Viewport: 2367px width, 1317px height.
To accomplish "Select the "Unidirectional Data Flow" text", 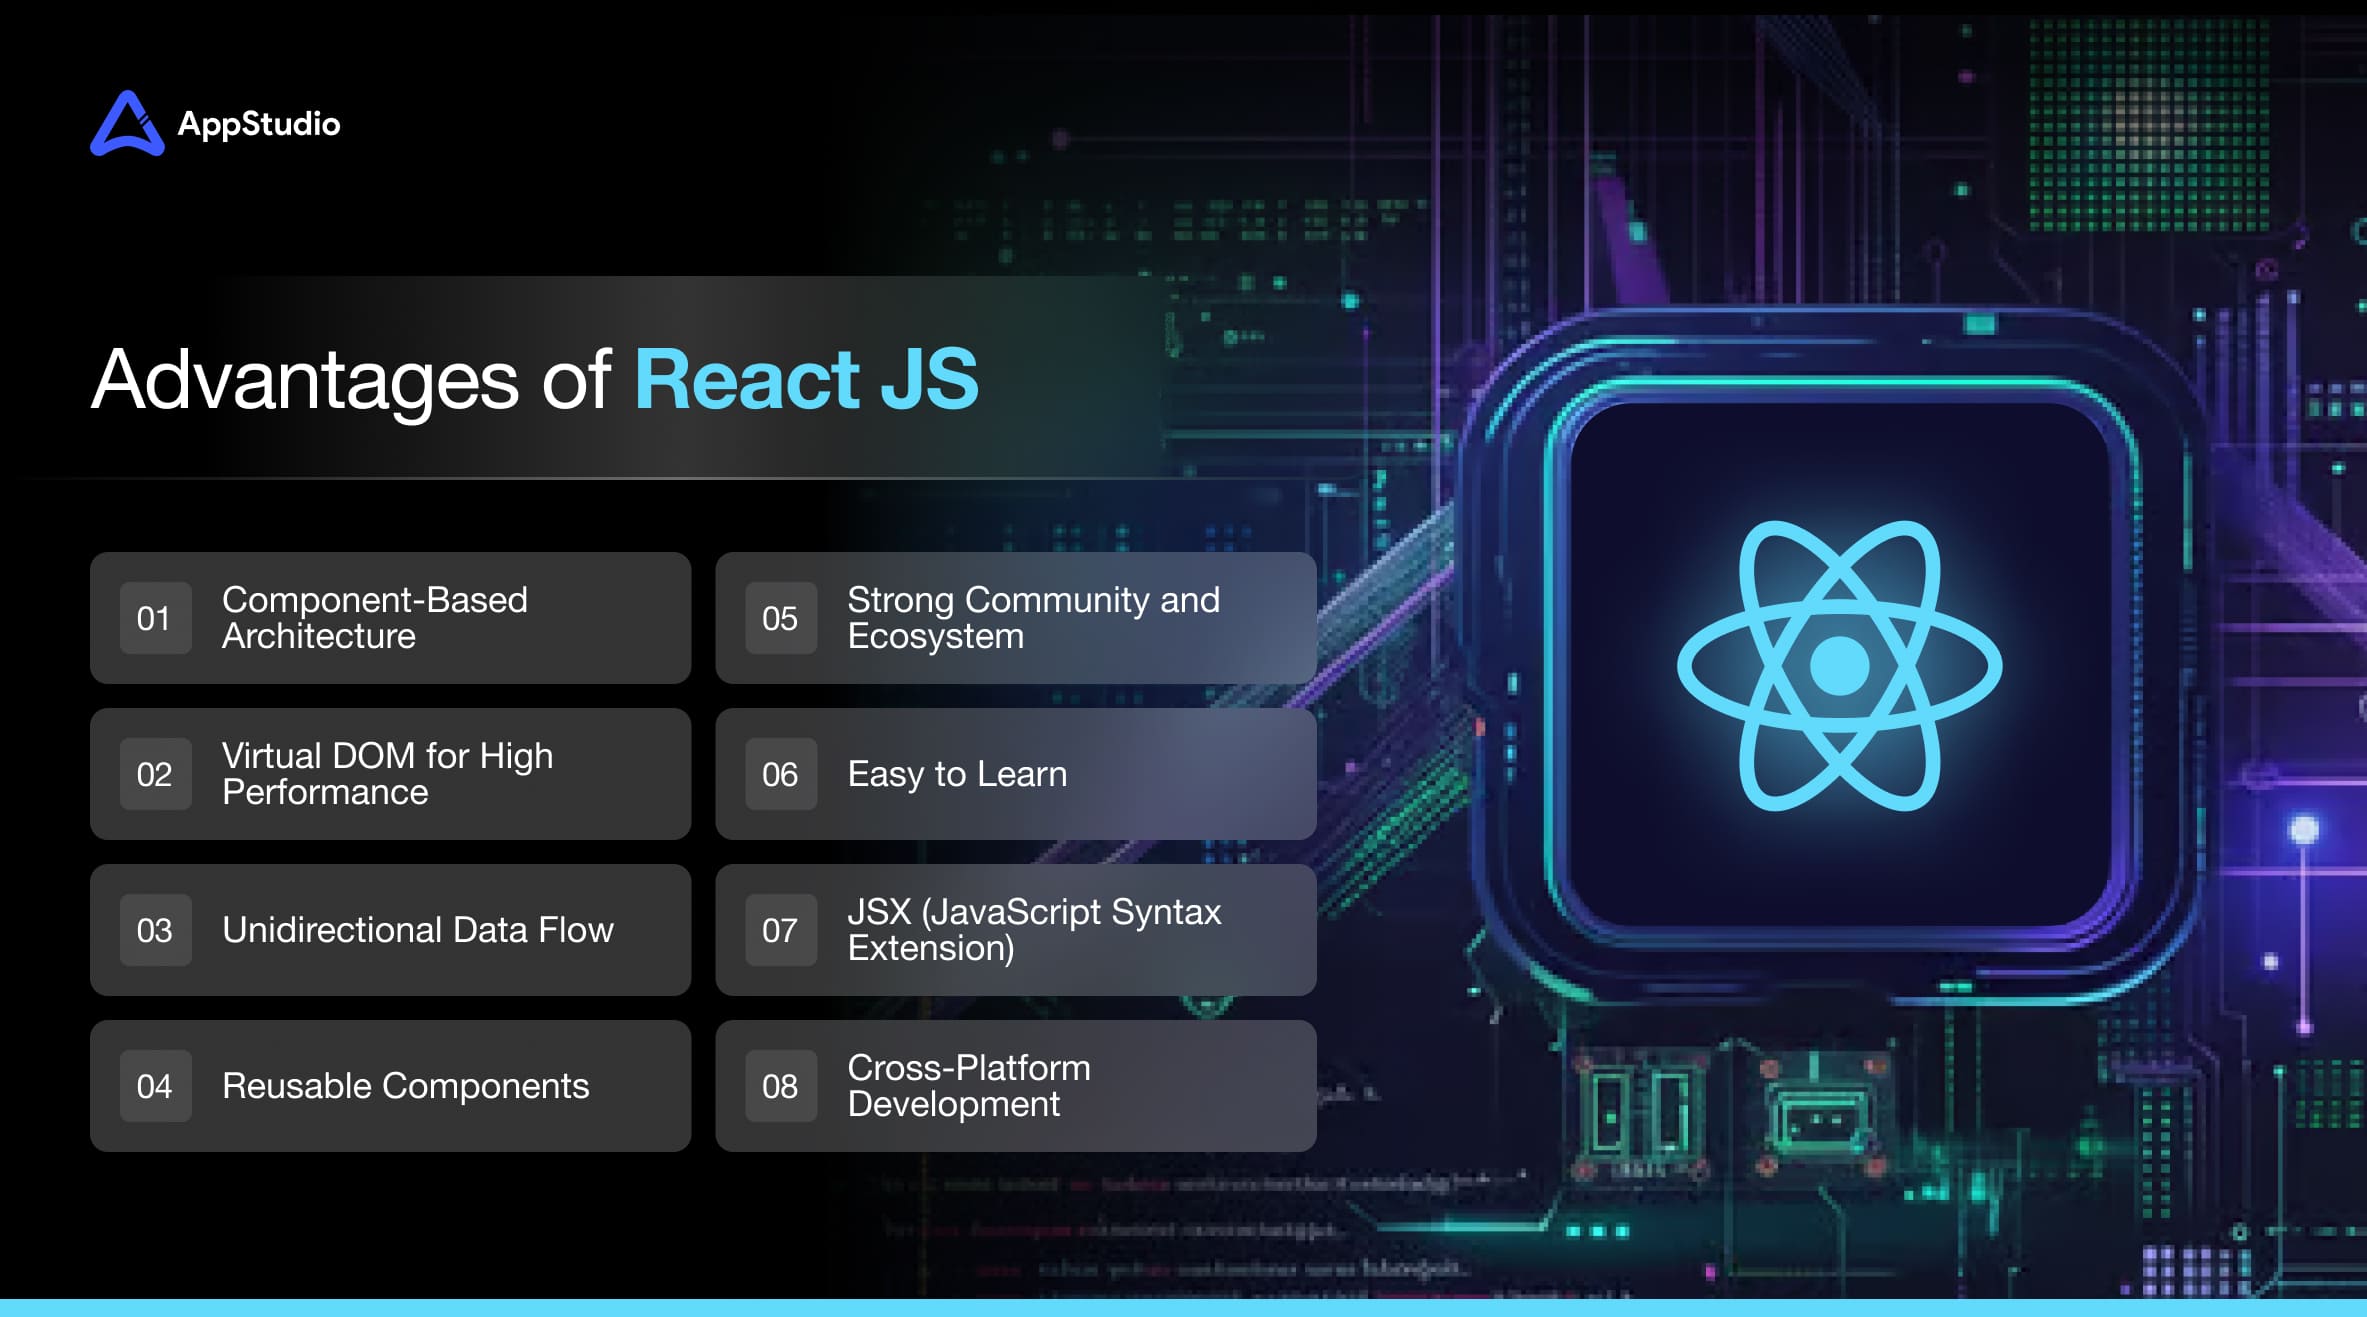I will pyautogui.click(x=418, y=930).
